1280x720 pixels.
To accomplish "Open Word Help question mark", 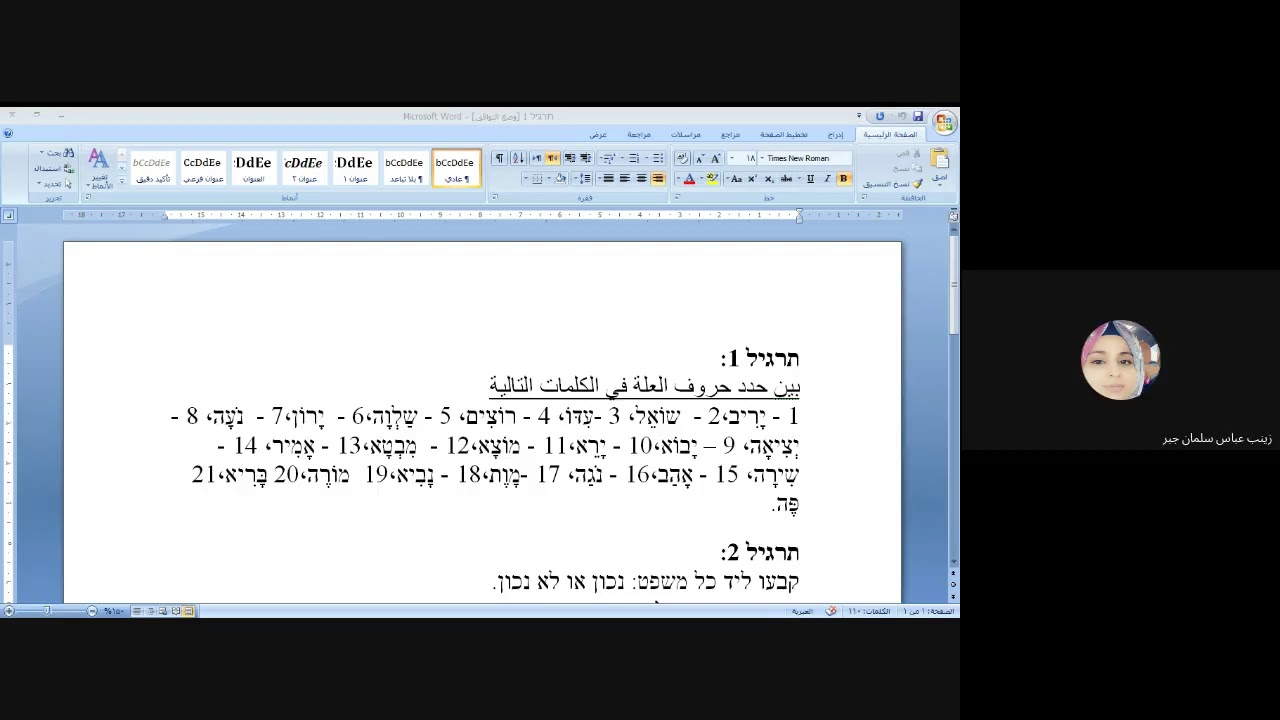I will pyautogui.click(x=8, y=134).
